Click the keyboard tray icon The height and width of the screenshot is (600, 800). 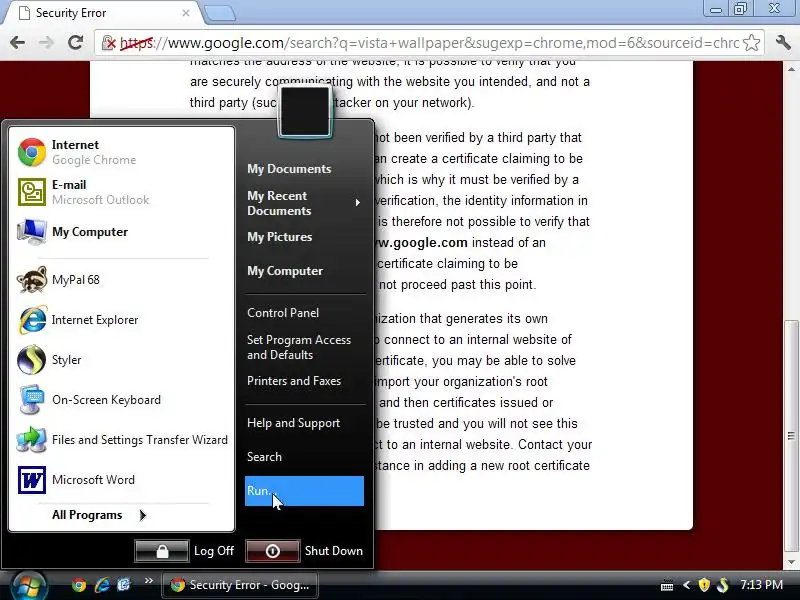[667, 585]
